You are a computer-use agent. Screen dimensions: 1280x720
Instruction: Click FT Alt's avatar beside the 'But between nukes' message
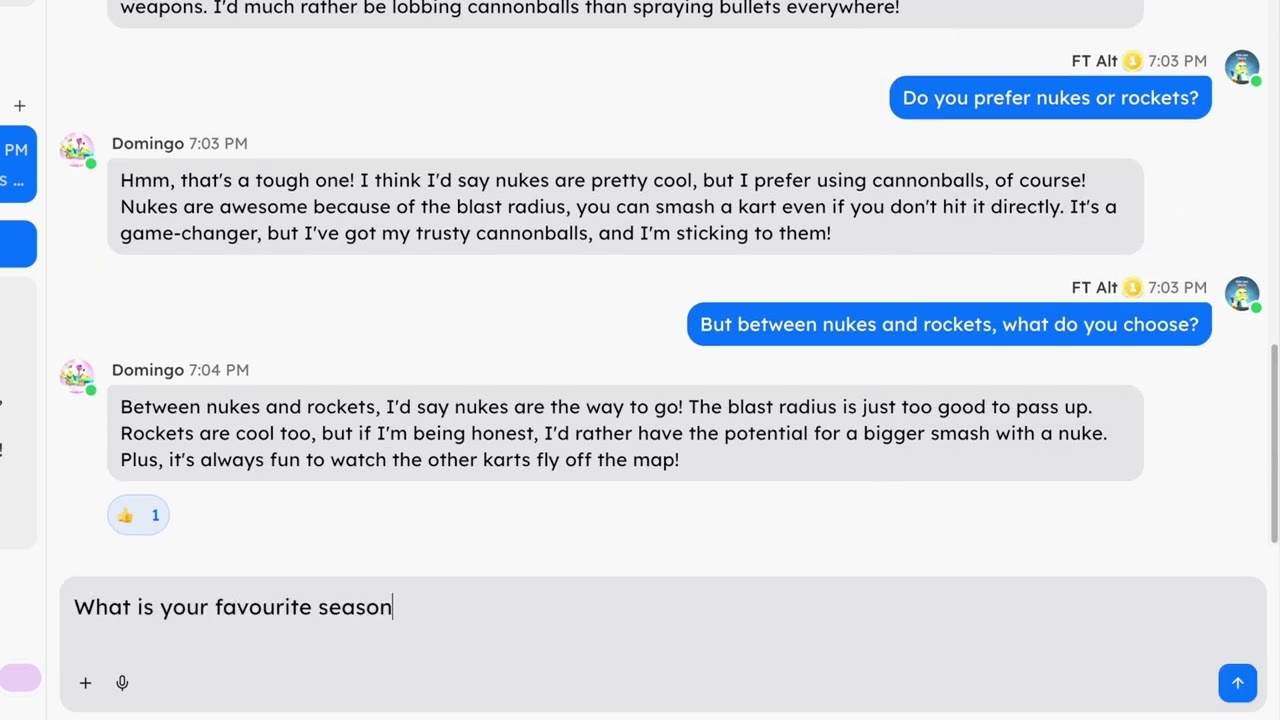click(1242, 294)
